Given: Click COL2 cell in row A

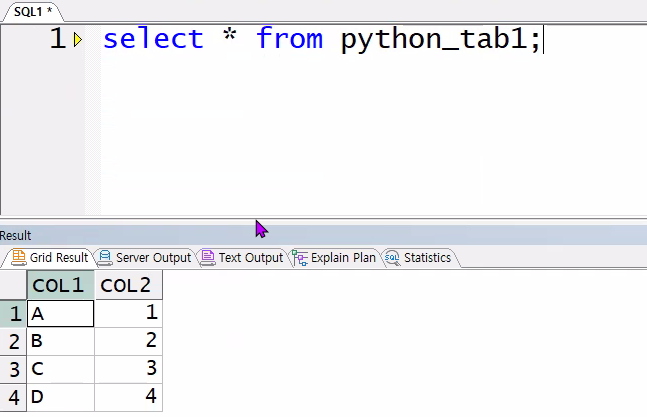Looking at the screenshot, I should click(x=128, y=313).
